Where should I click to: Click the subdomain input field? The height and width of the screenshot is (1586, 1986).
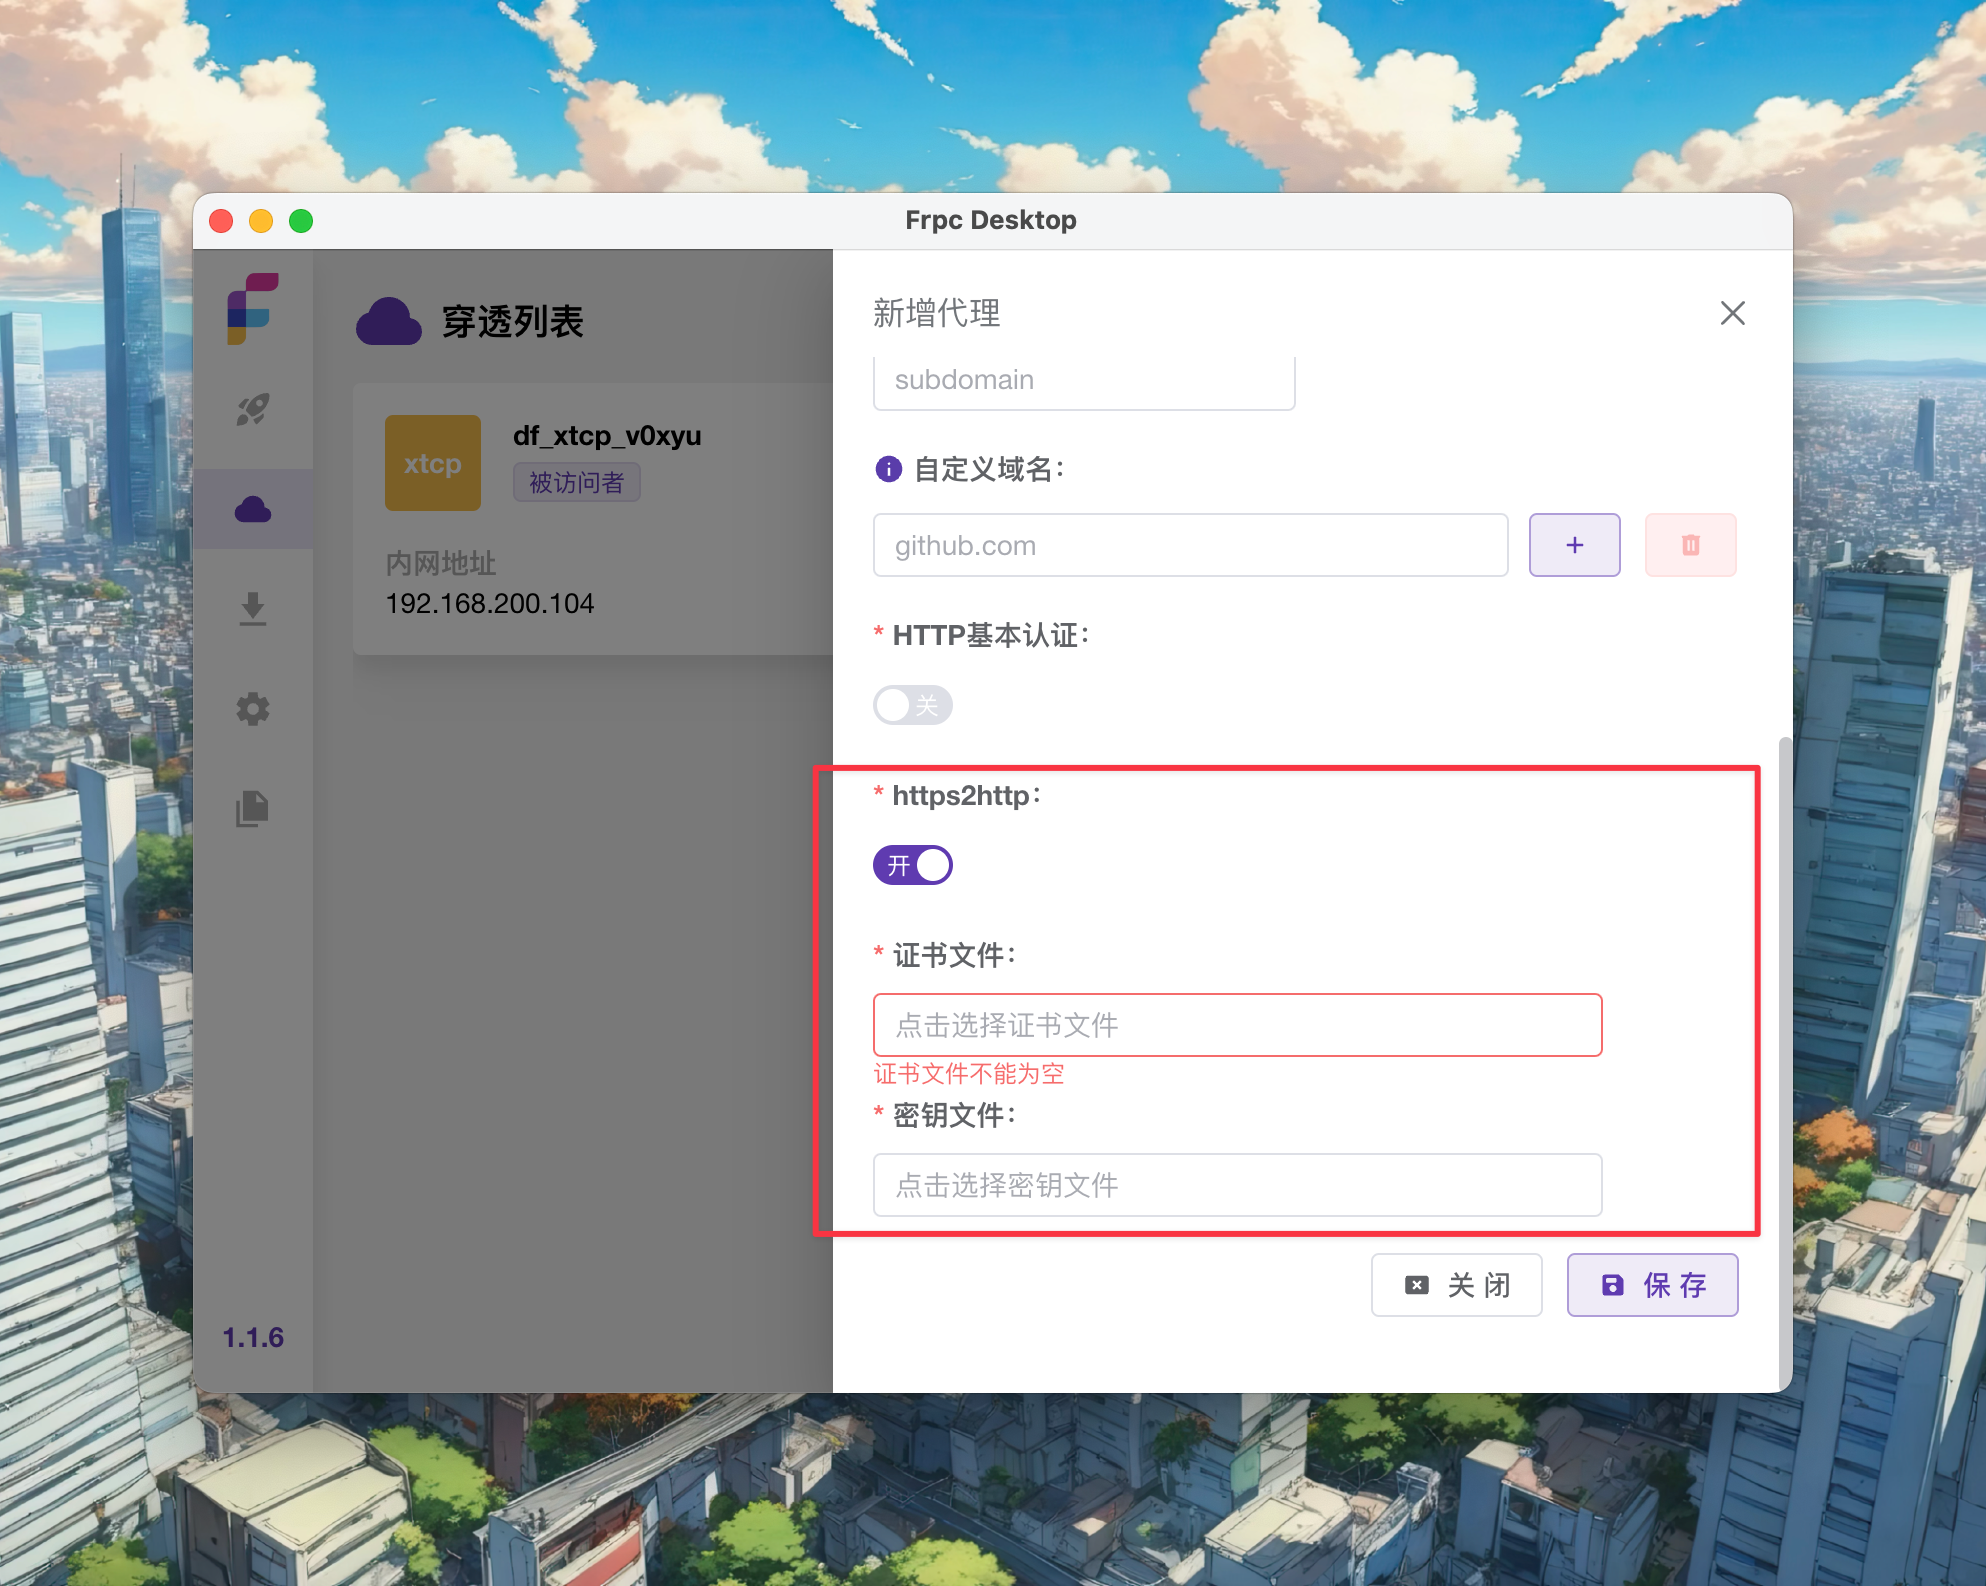[x=1084, y=380]
